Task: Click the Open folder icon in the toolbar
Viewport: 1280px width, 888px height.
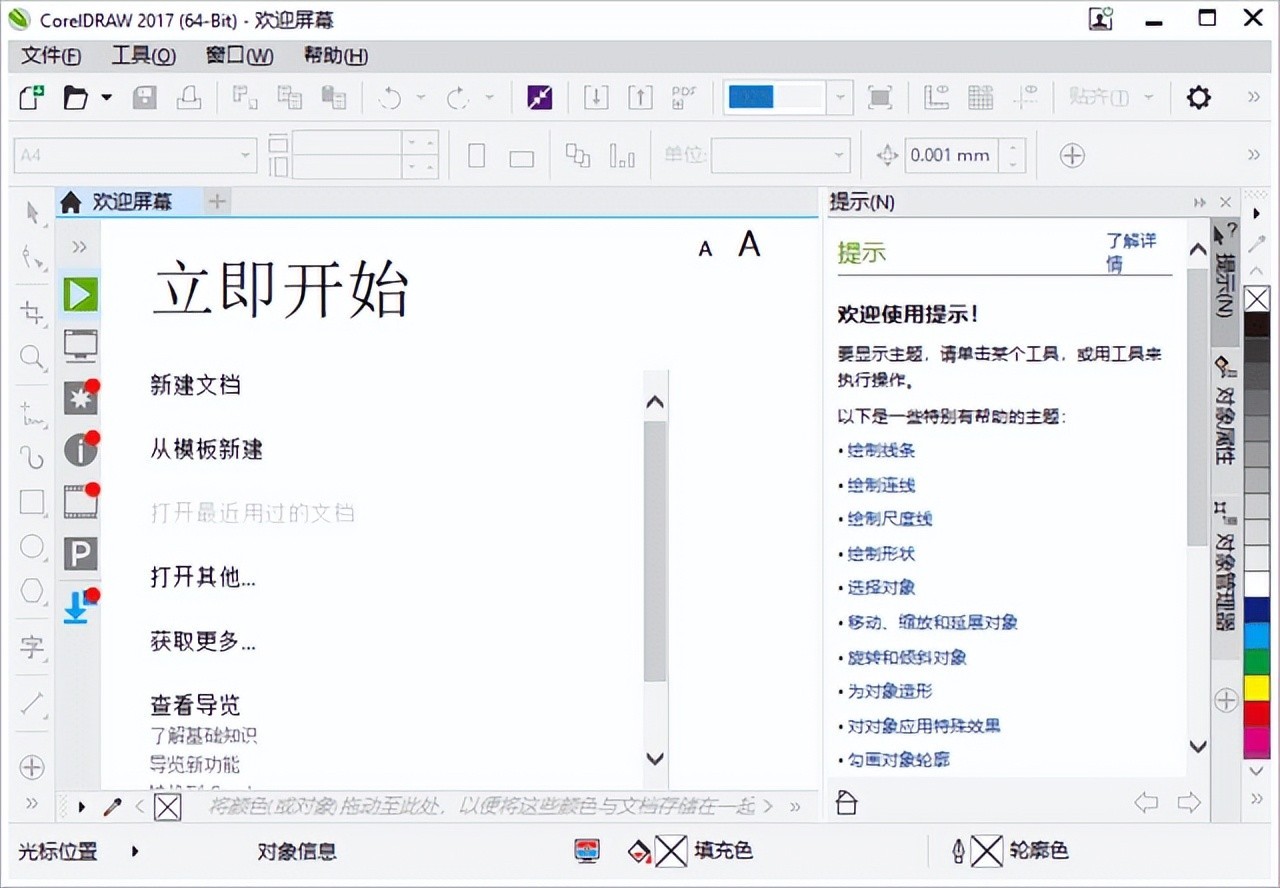Action: pyautogui.click(x=76, y=97)
